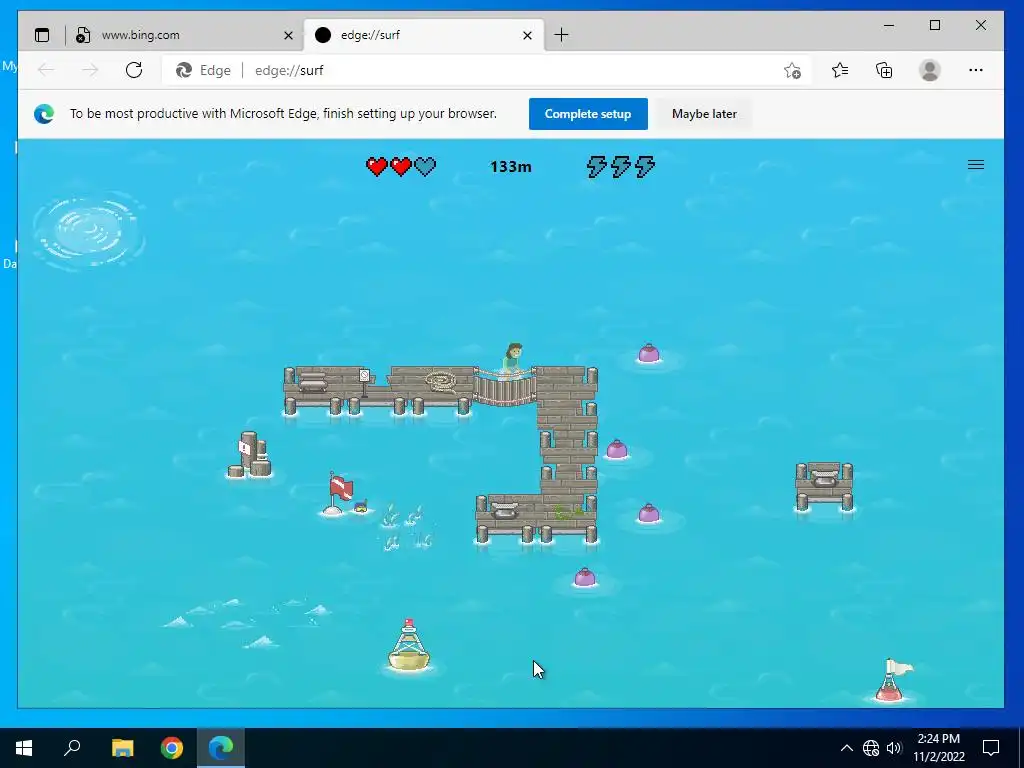This screenshot has height=768, width=1024.
Task: Open the volume tray icon
Action: click(x=894, y=748)
